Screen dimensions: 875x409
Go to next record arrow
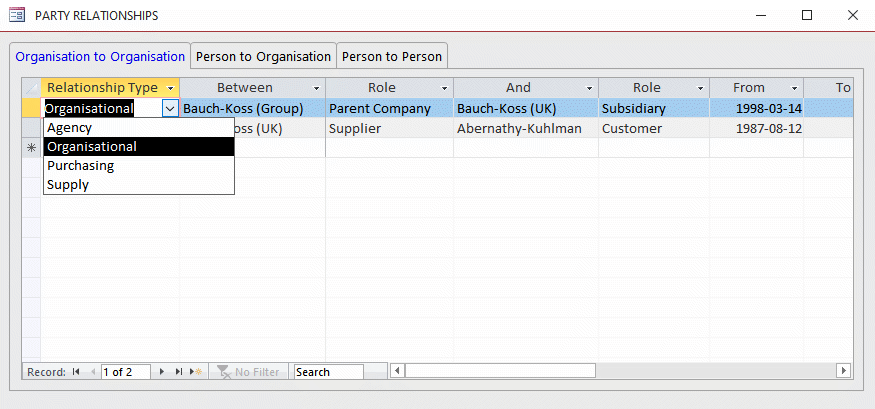162,372
